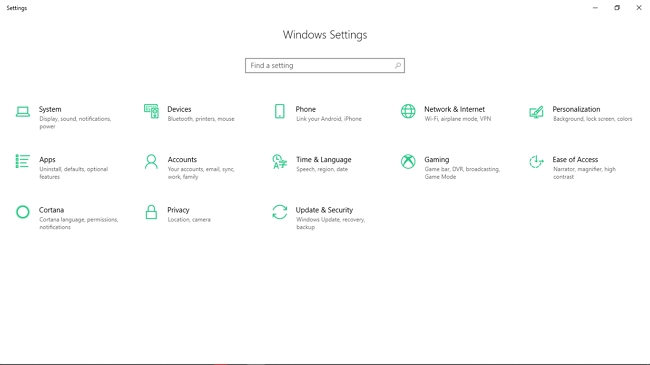The height and width of the screenshot is (365, 650).
Task: Click 'Windows Update, recovery, backup' text
Action: click(330, 223)
